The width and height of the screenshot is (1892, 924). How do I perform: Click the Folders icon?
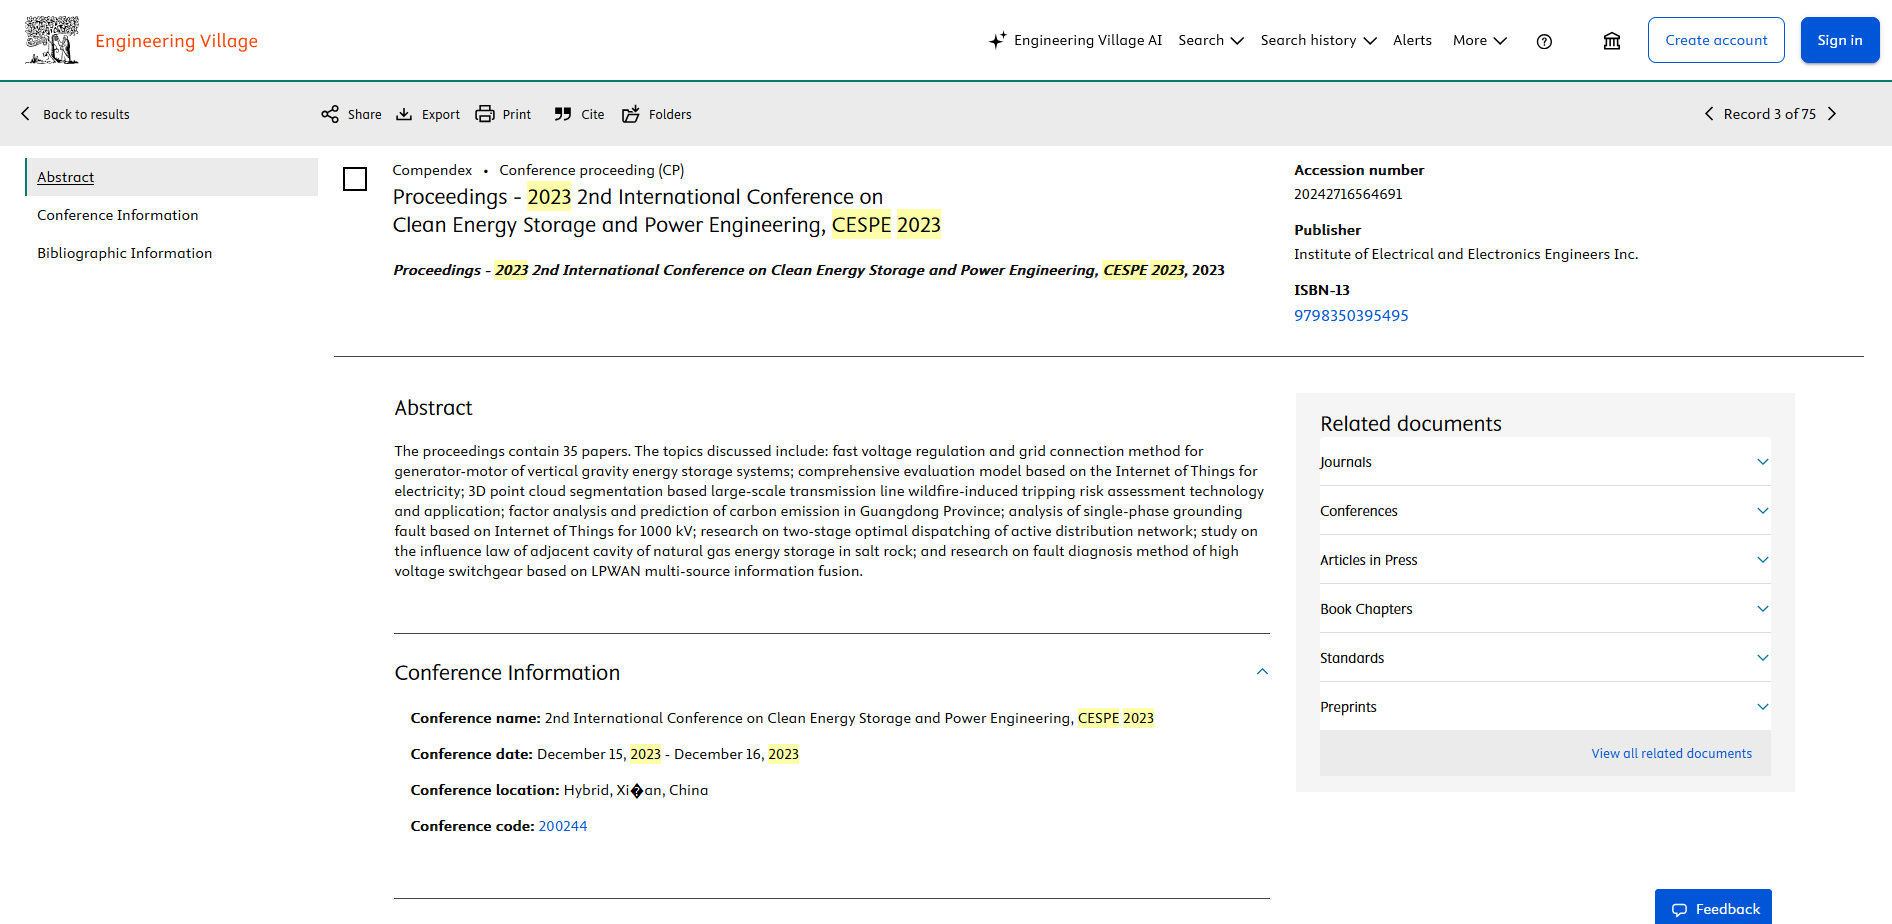(631, 114)
